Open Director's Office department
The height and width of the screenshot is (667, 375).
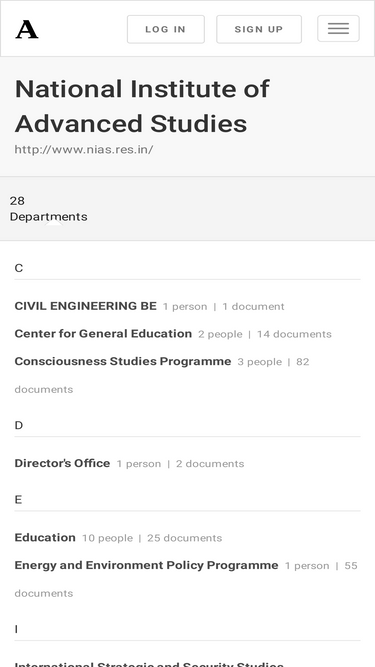pyautogui.click(x=62, y=463)
